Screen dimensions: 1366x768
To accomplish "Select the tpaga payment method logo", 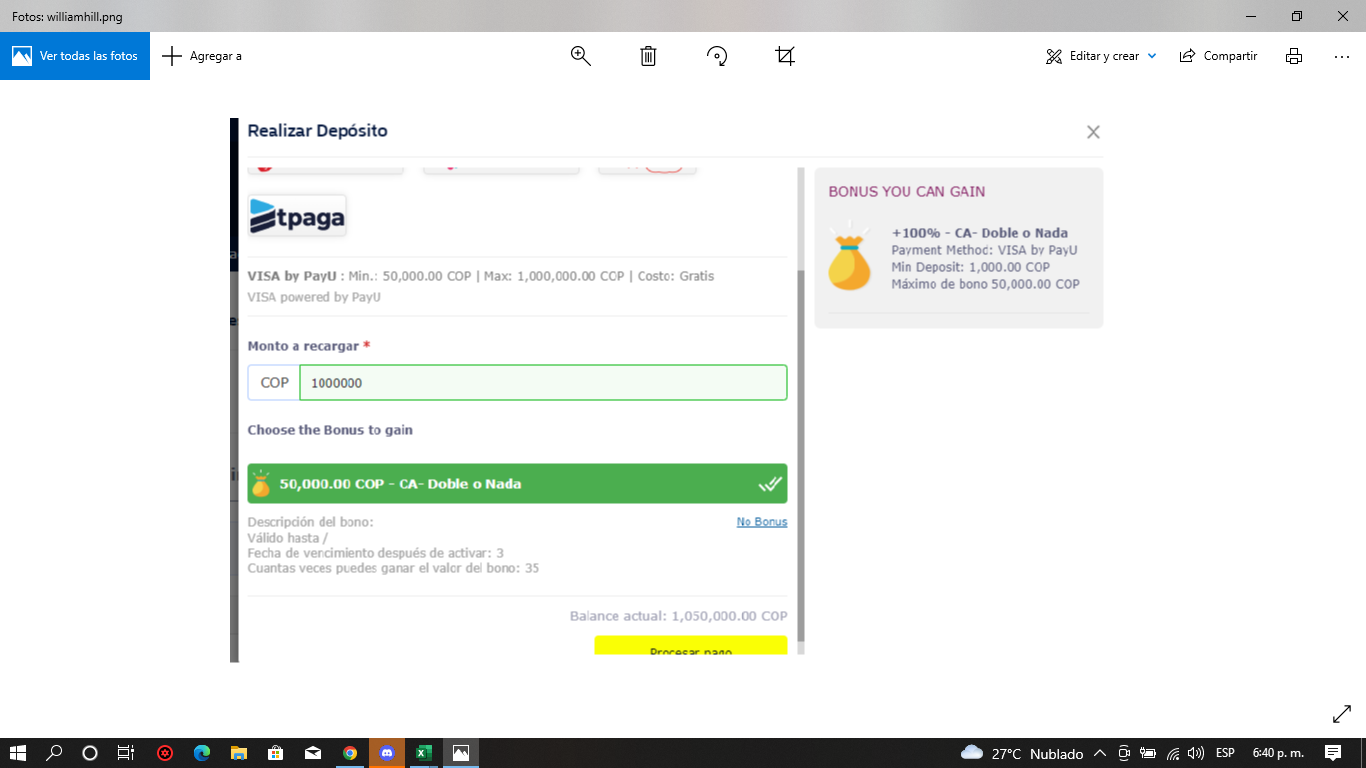I will coord(297,215).
